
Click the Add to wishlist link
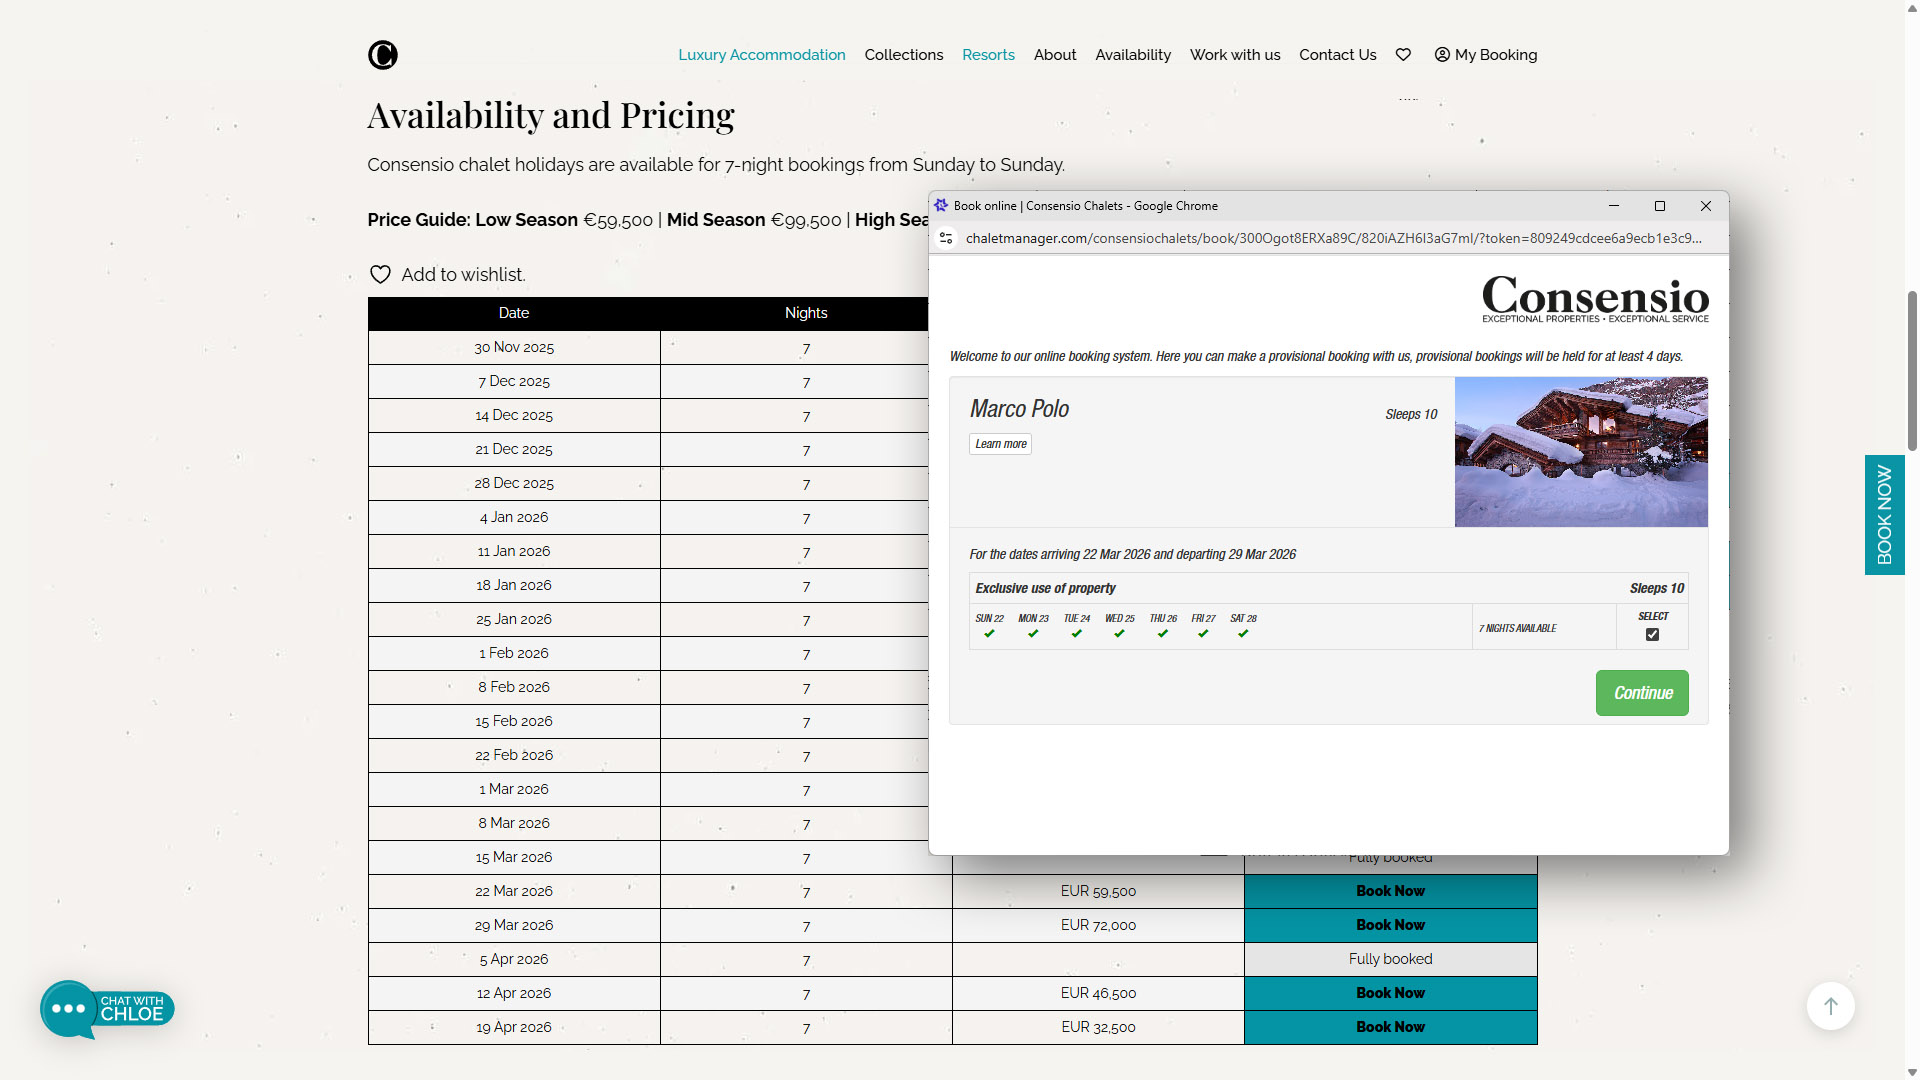click(x=463, y=275)
